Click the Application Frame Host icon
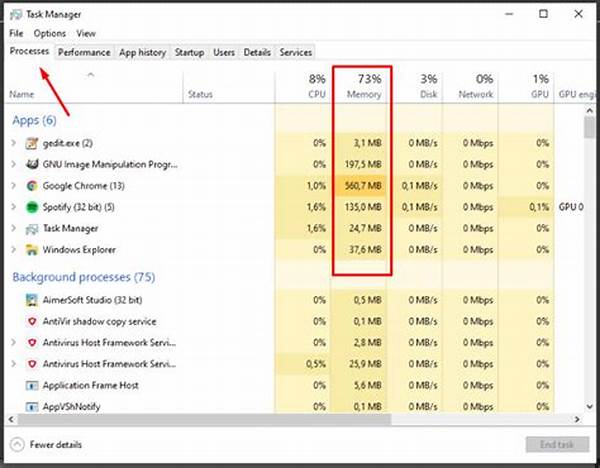The image size is (600, 468). click(x=32, y=385)
